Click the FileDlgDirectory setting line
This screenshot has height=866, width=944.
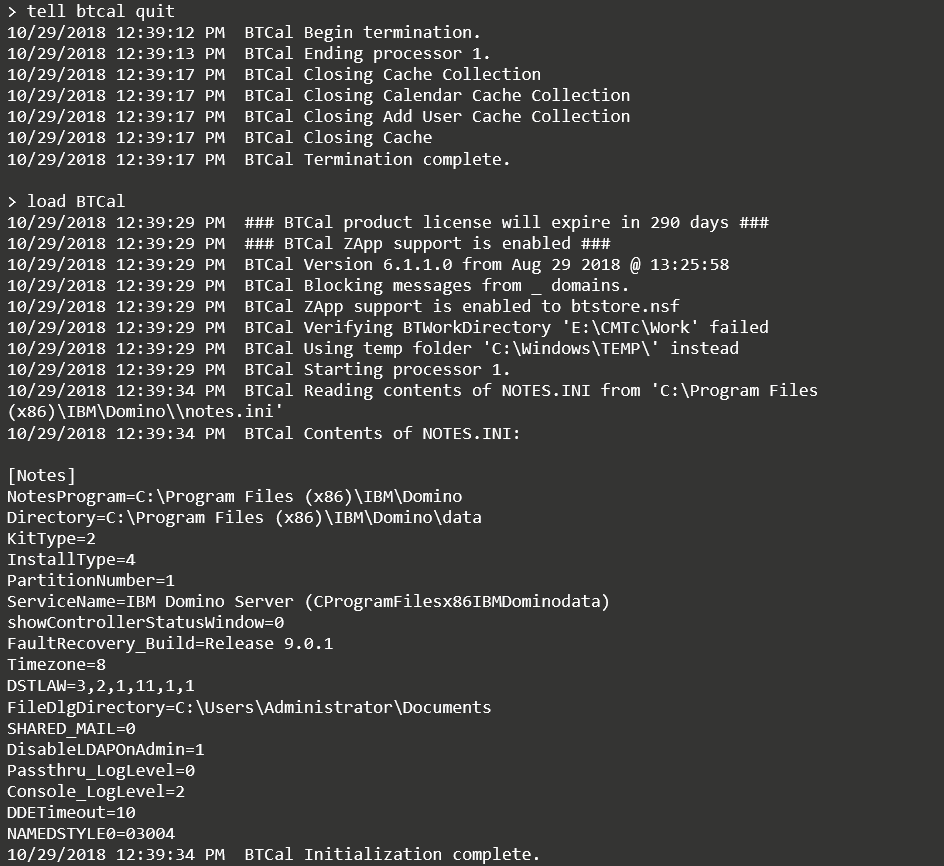[x=249, y=707]
